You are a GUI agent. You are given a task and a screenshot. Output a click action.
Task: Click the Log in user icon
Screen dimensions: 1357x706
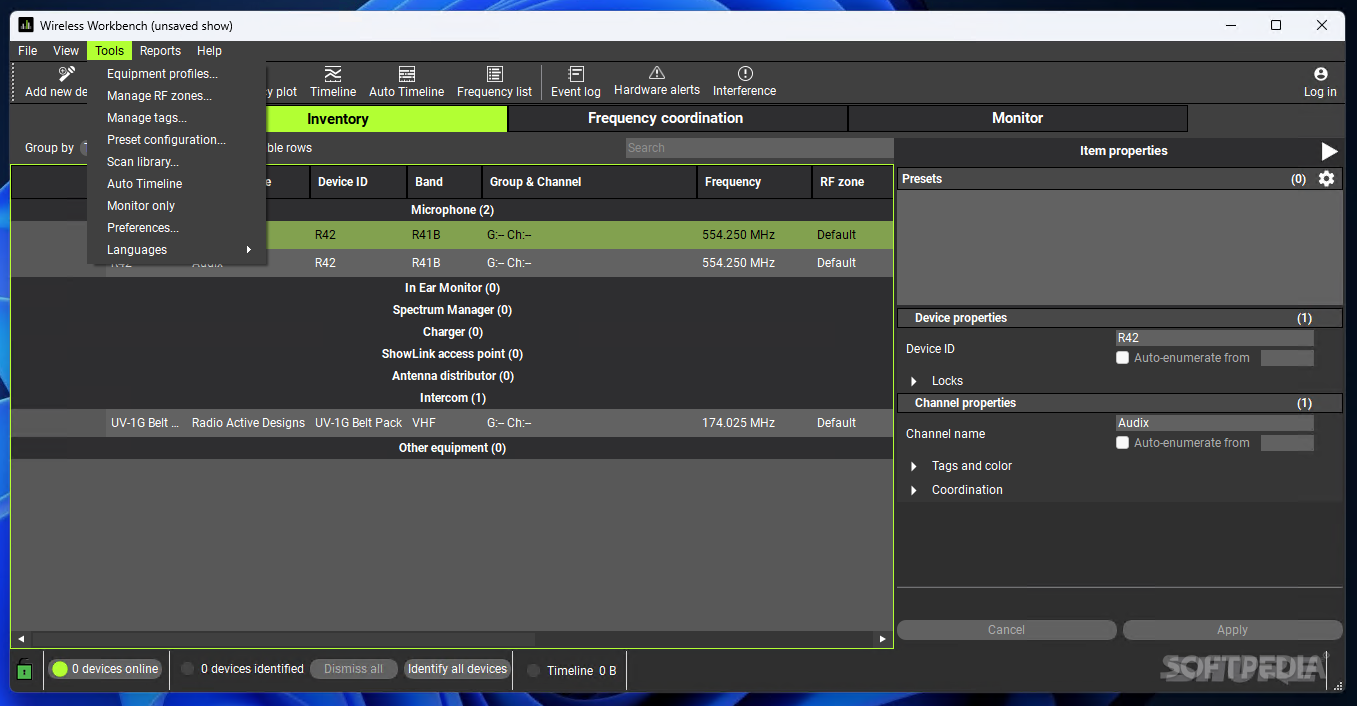(x=1320, y=74)
